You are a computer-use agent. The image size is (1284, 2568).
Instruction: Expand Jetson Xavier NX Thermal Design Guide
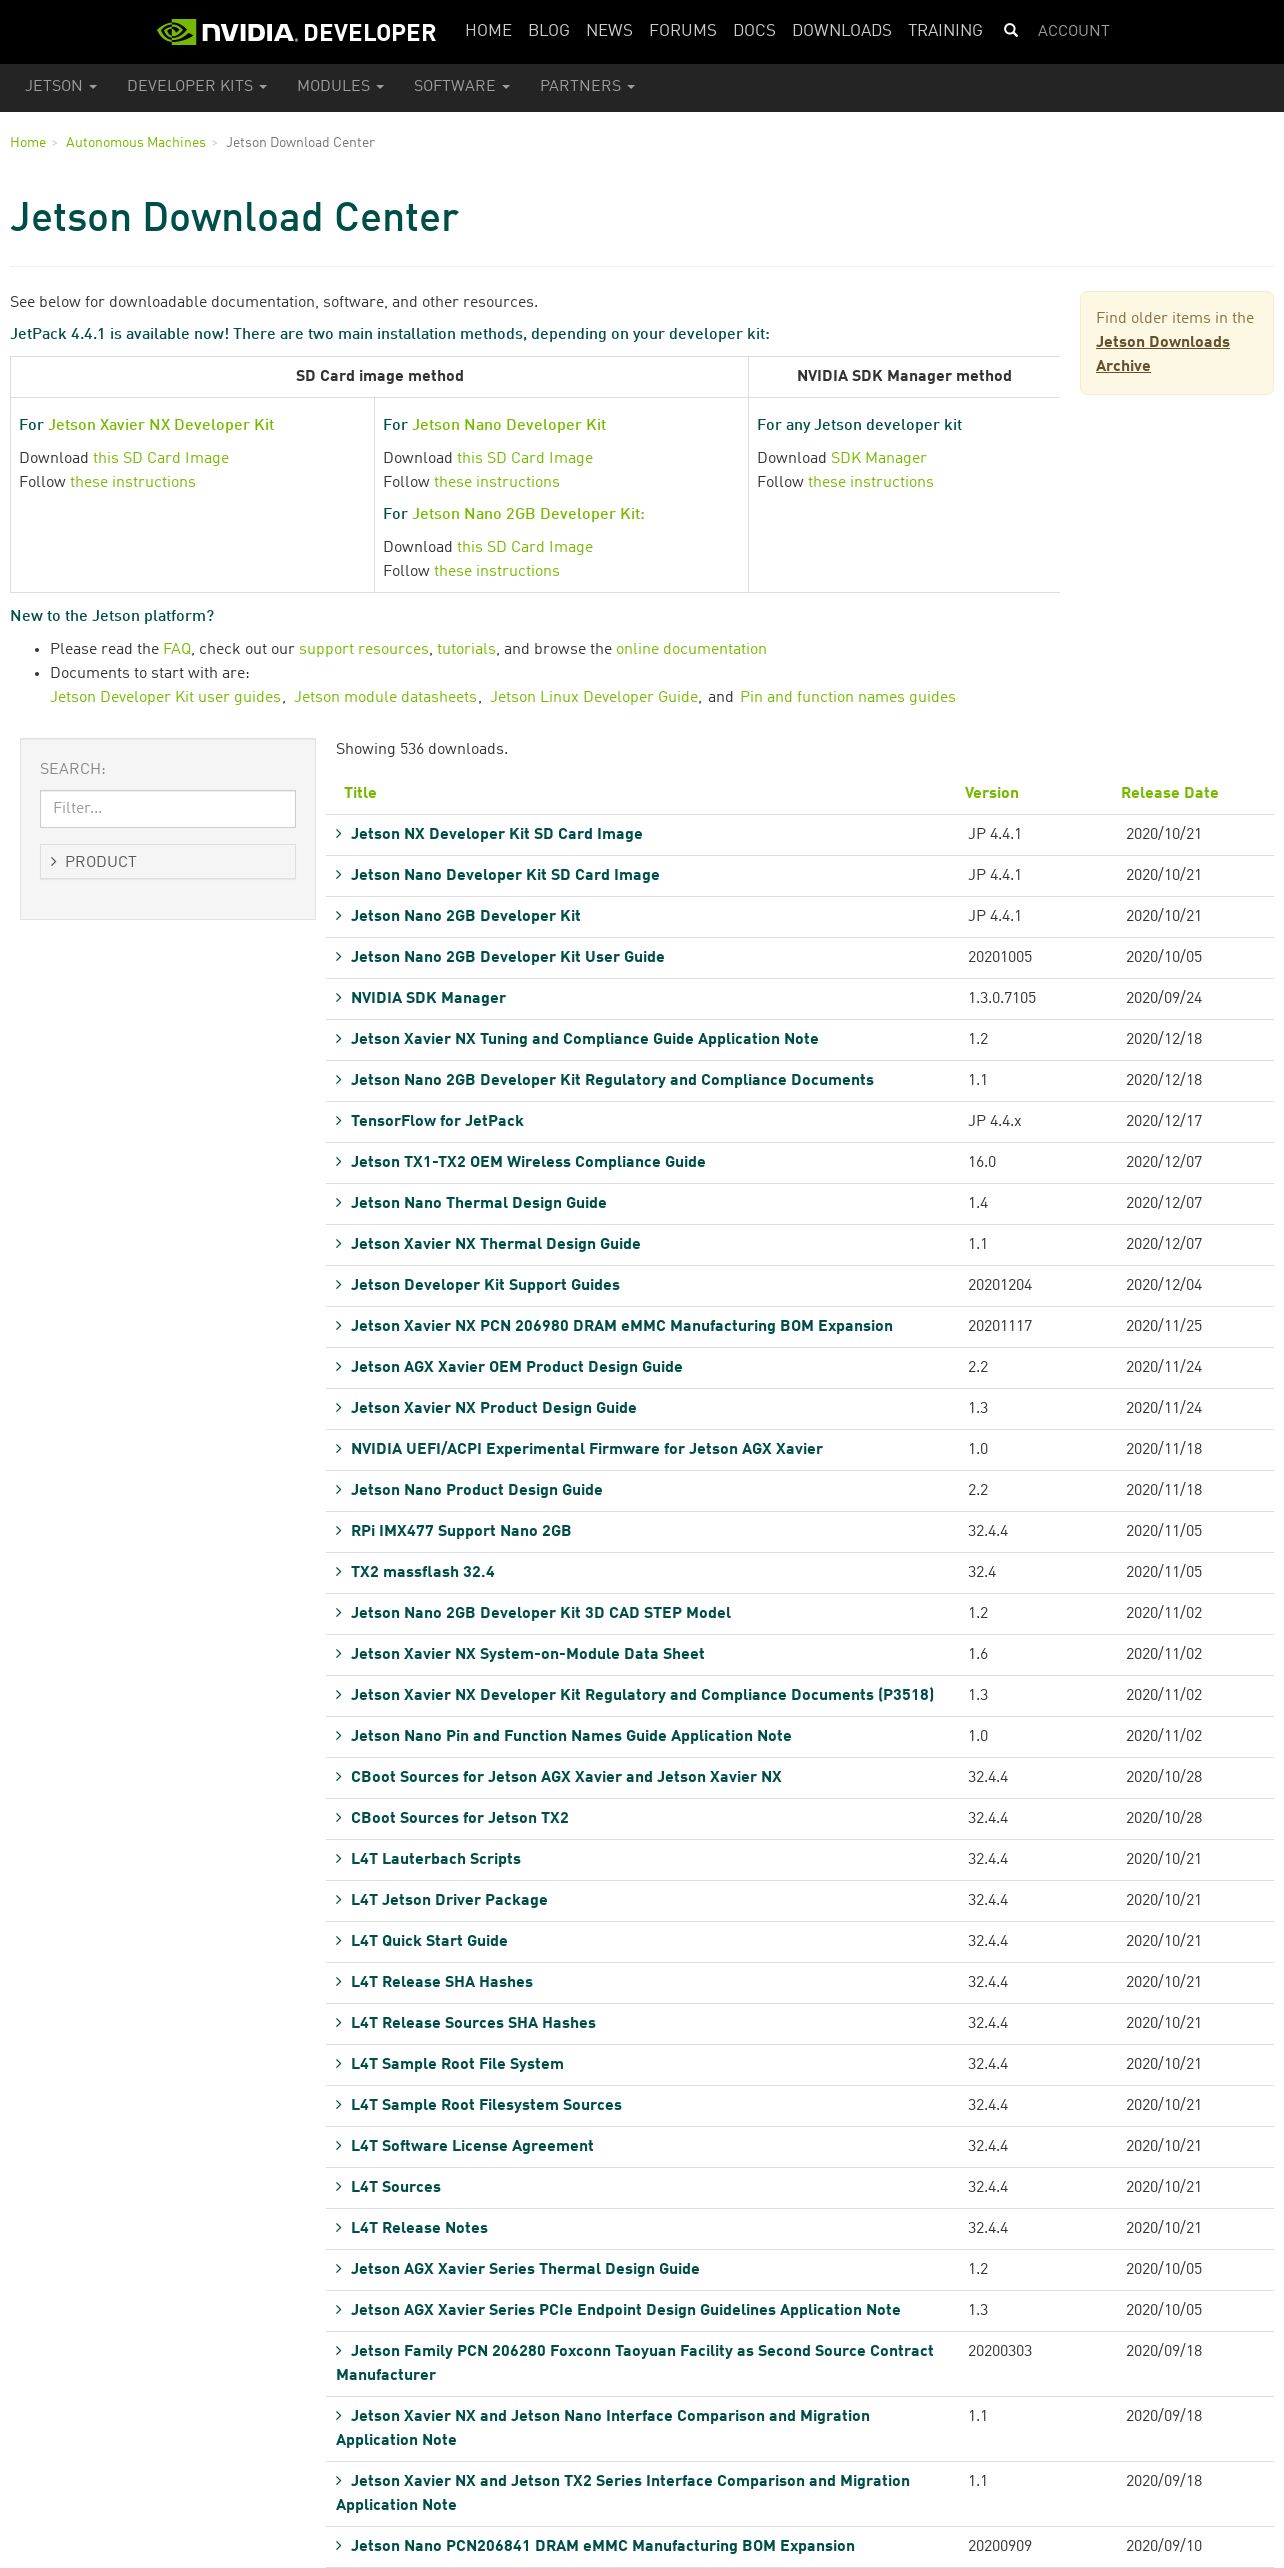tap(495, 1244)
